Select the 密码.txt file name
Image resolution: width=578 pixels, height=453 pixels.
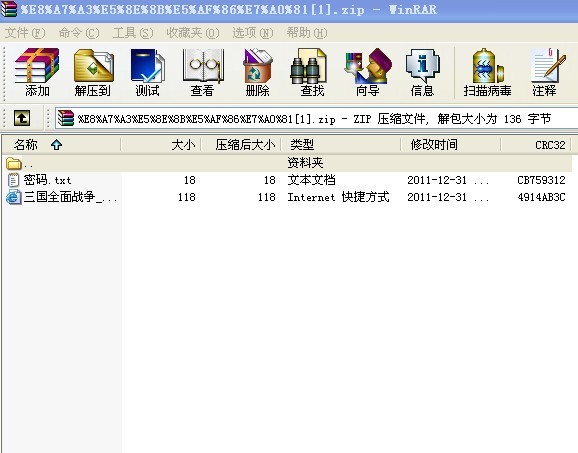coord(48,180)
